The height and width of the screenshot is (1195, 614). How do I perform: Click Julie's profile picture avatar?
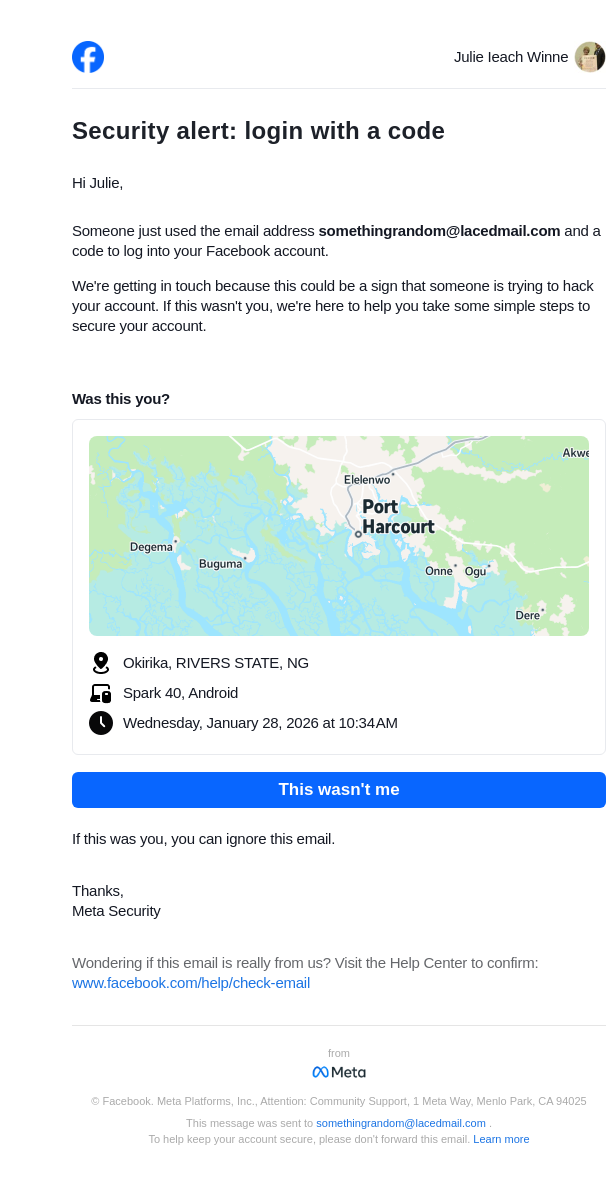coord(590,57)
